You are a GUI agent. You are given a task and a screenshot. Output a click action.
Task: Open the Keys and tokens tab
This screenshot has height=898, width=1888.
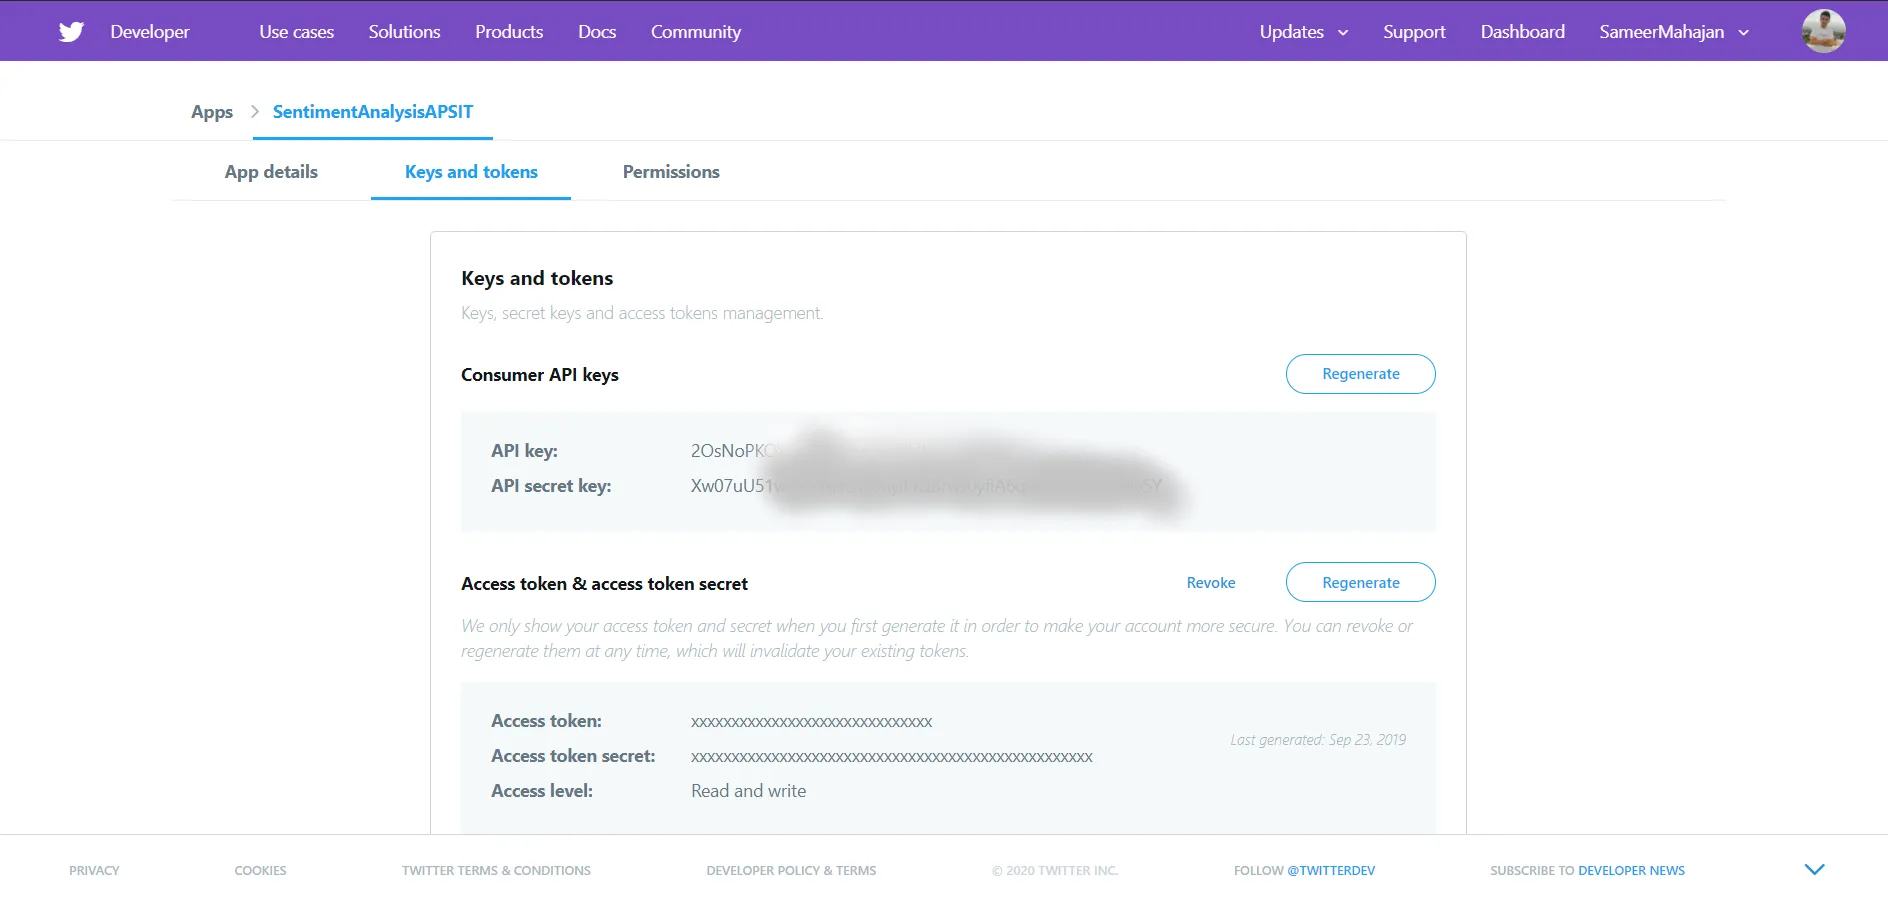(x=471, y=172)
